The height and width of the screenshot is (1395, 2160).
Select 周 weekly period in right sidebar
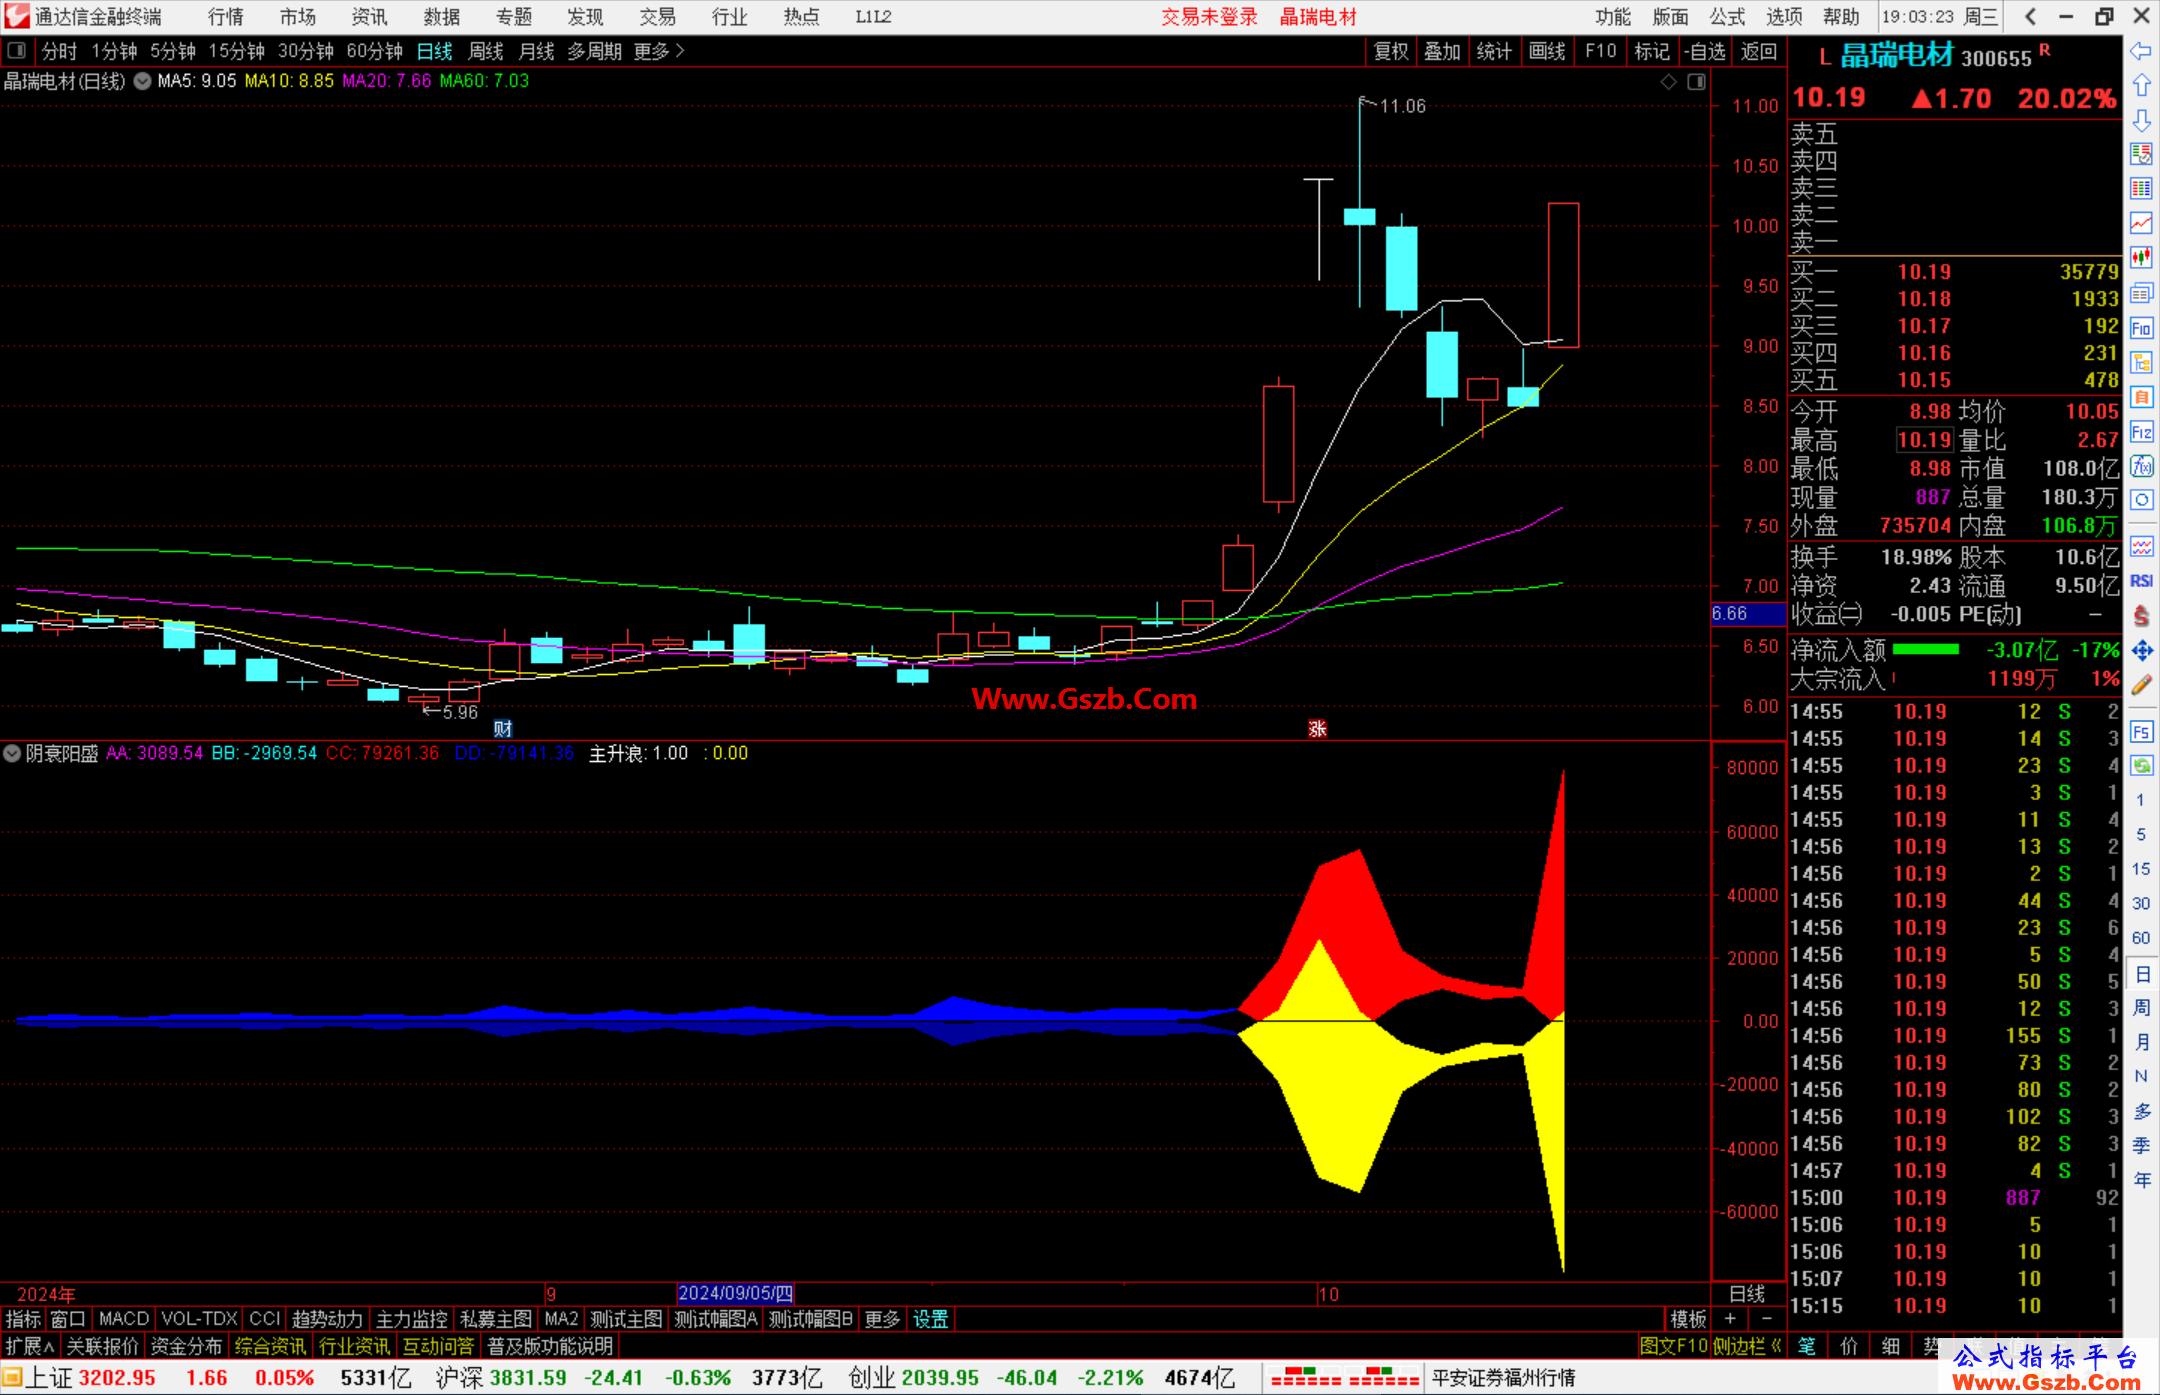pos(2141,1008)
